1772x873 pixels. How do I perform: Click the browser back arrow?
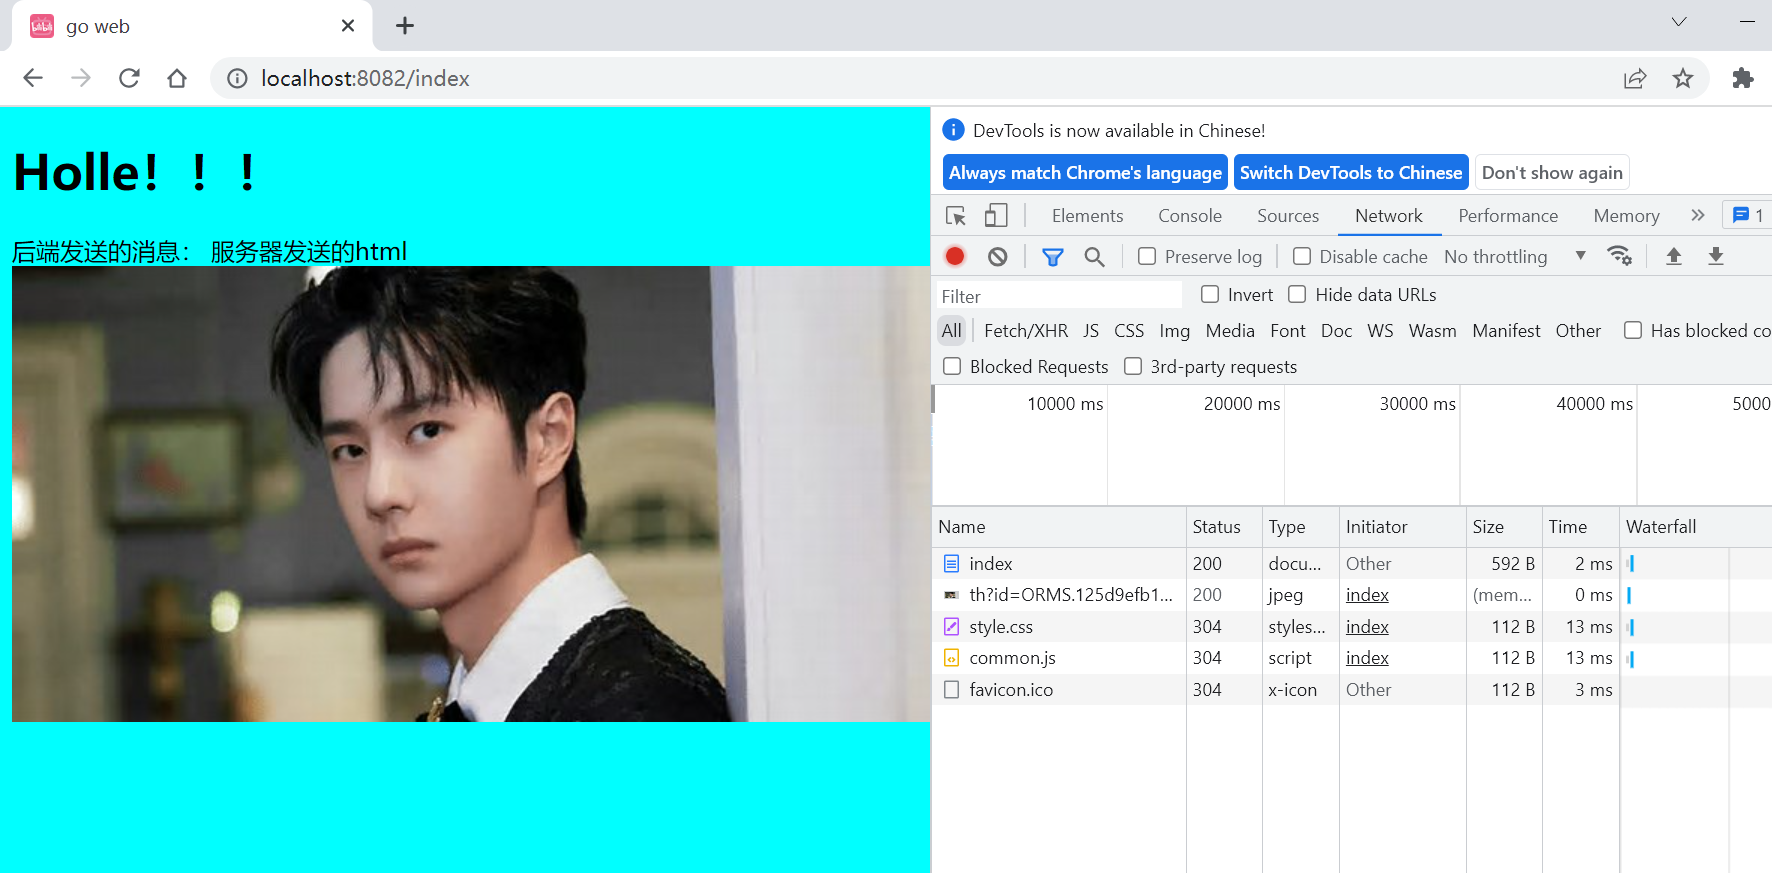[x=33, y=78]
